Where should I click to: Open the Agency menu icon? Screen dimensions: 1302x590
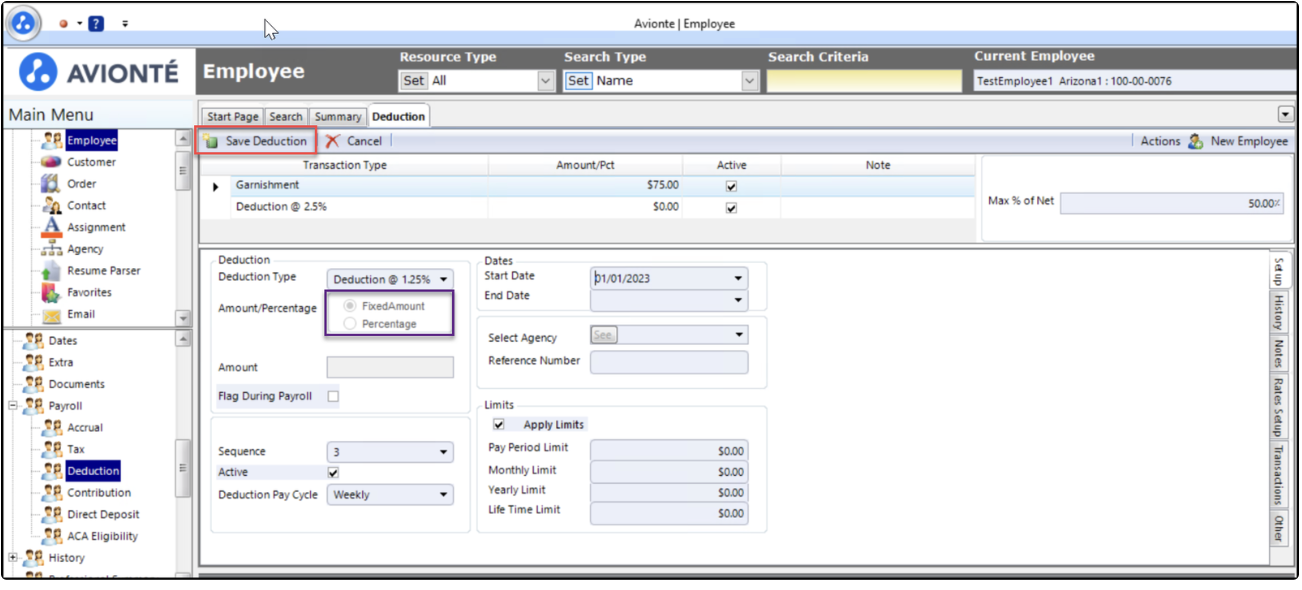click(x=51, y=249)
